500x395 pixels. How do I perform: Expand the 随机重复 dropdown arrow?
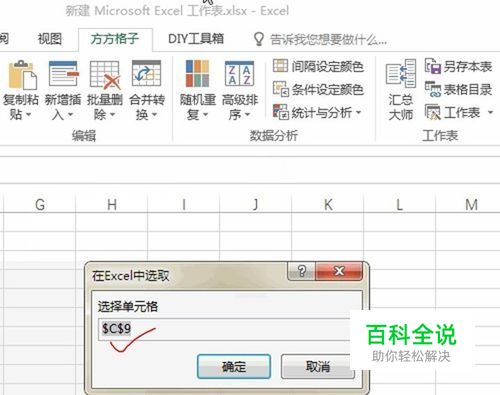(205, 115)
